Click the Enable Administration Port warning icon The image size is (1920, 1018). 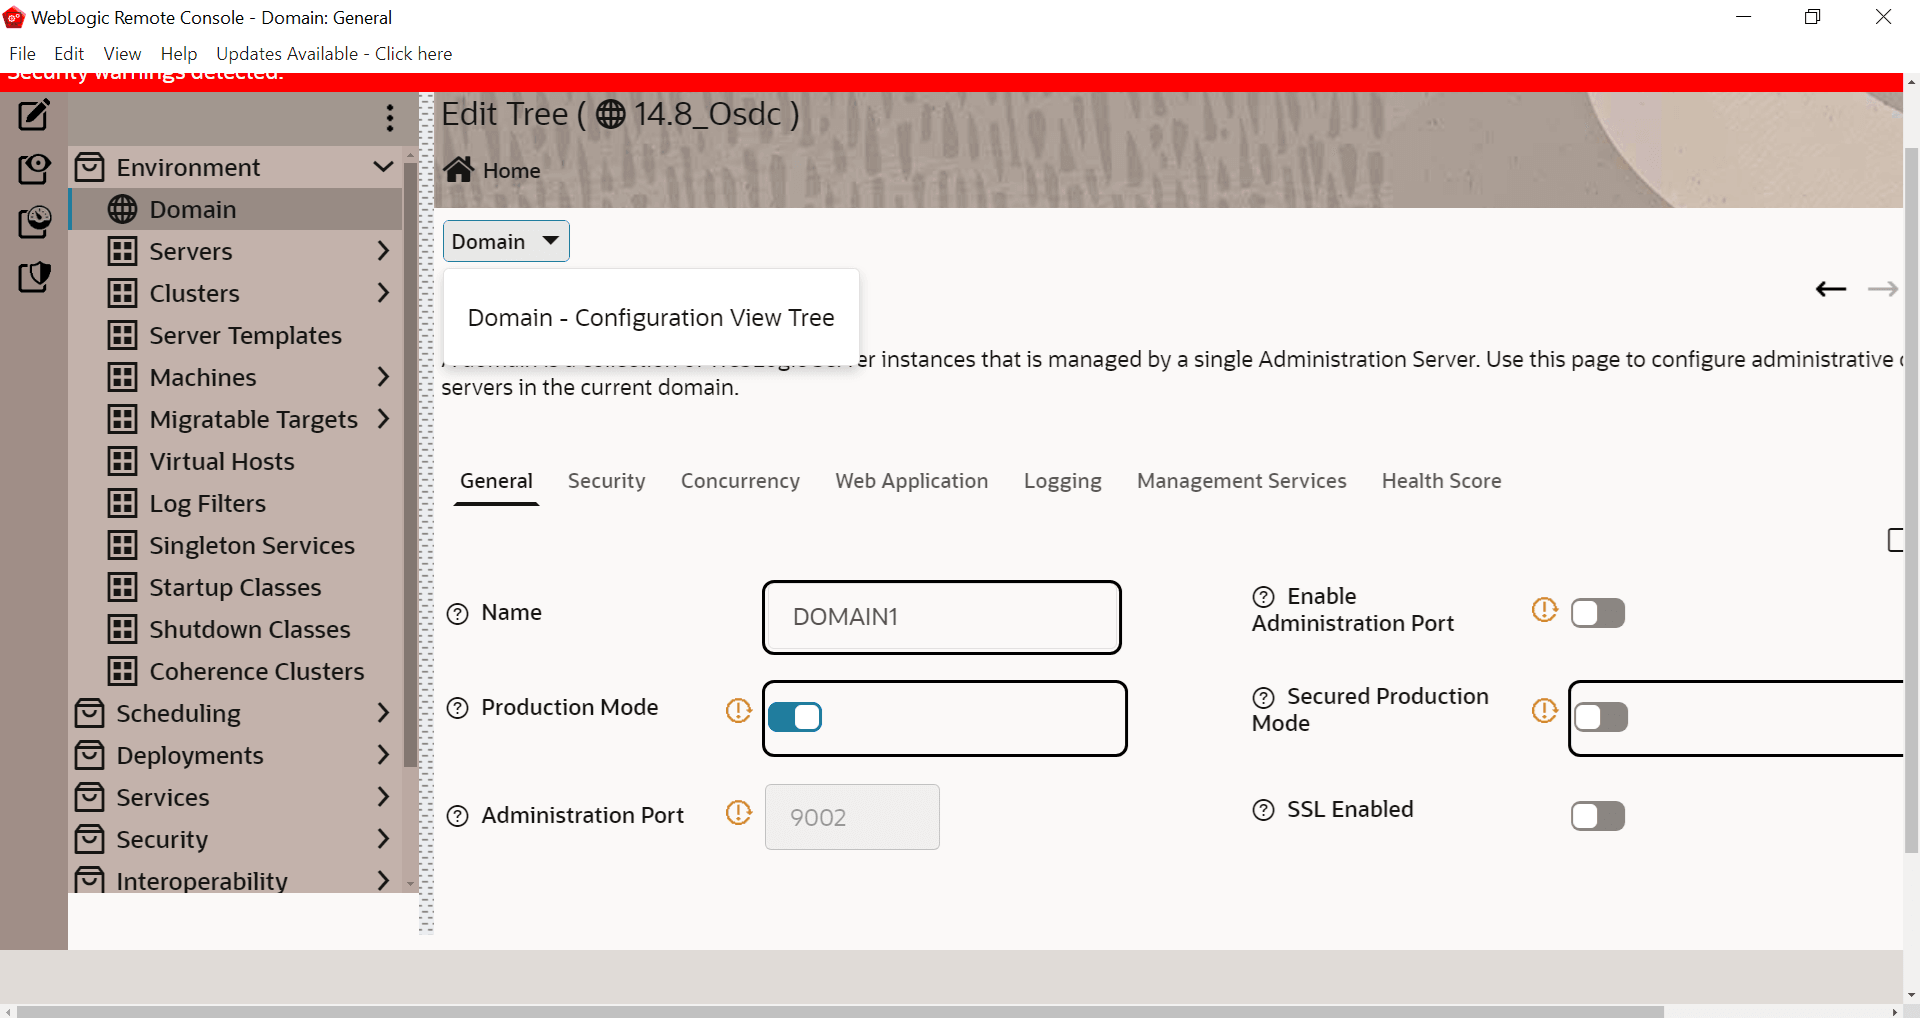pyautogui.click(x=1545, y=609)
